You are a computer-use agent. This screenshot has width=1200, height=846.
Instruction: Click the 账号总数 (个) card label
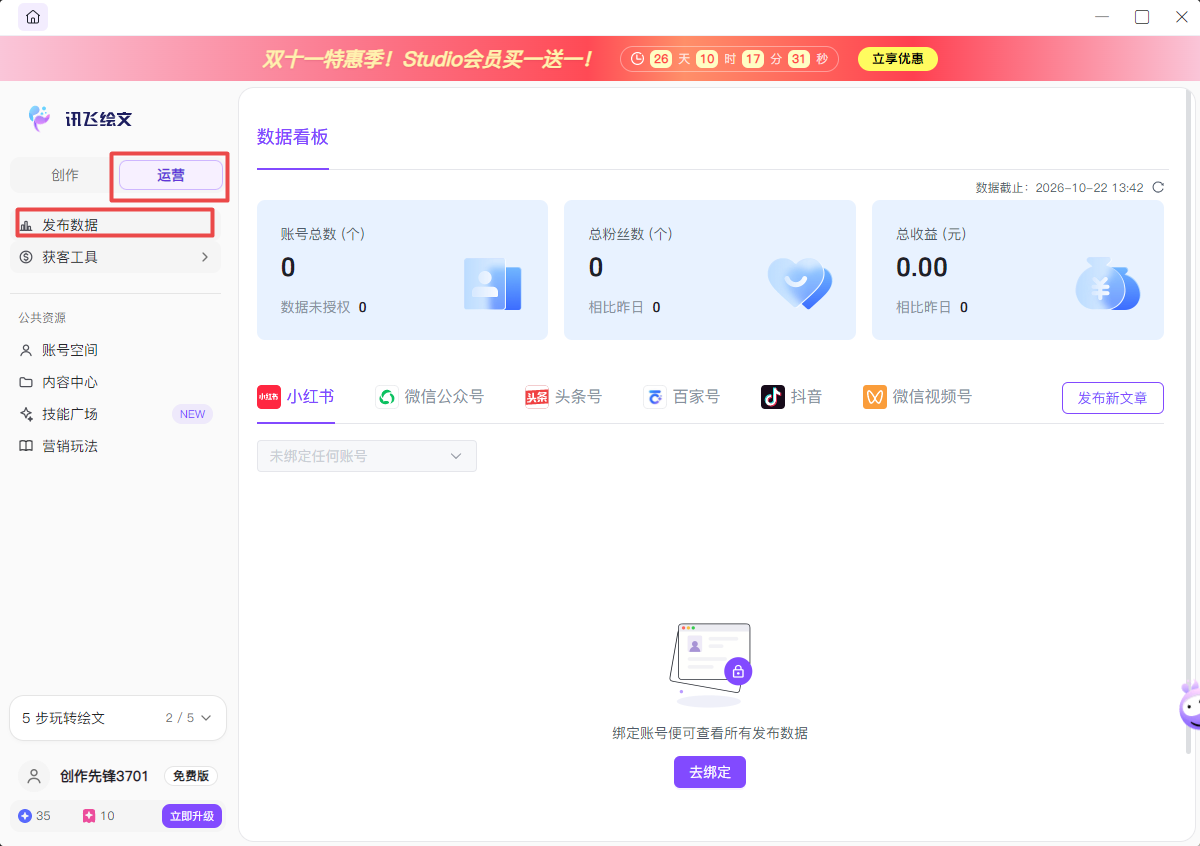click(323, 234)
